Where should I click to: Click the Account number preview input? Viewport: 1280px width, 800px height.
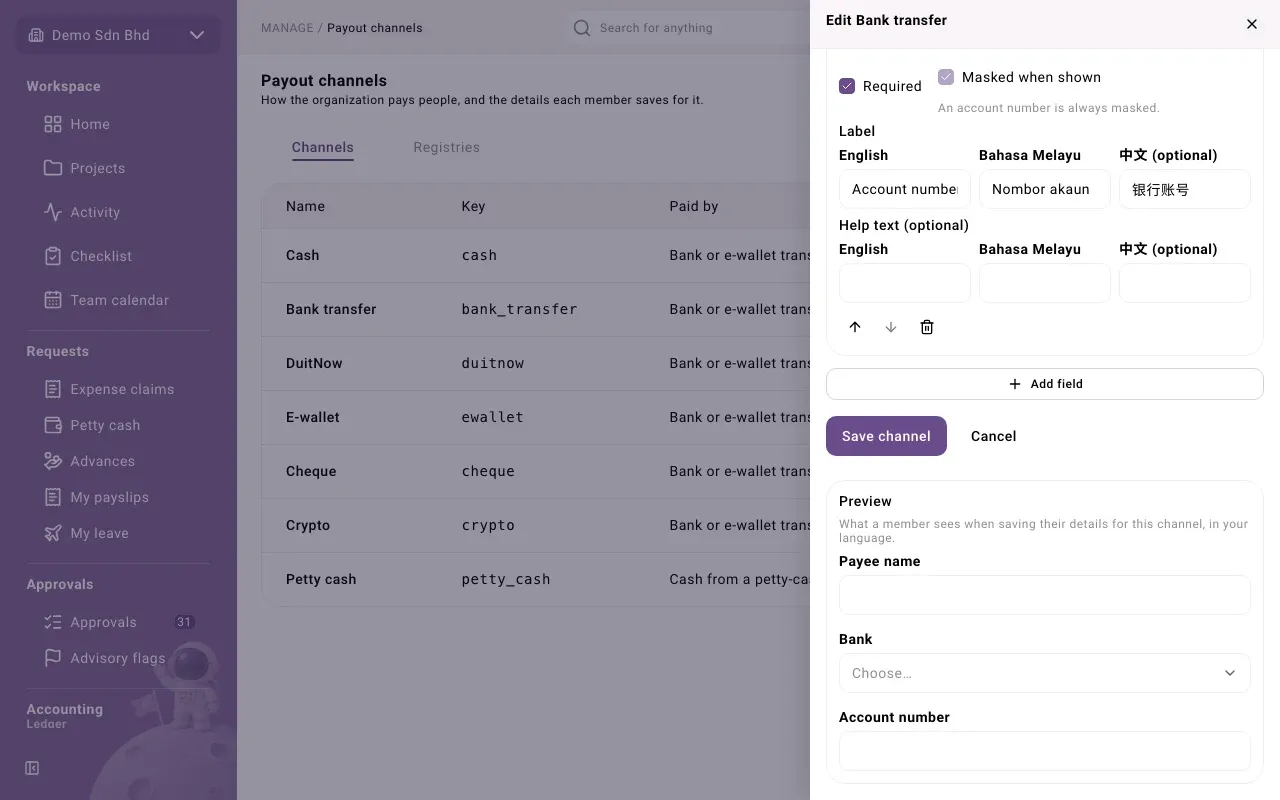tap(1045, 751)
